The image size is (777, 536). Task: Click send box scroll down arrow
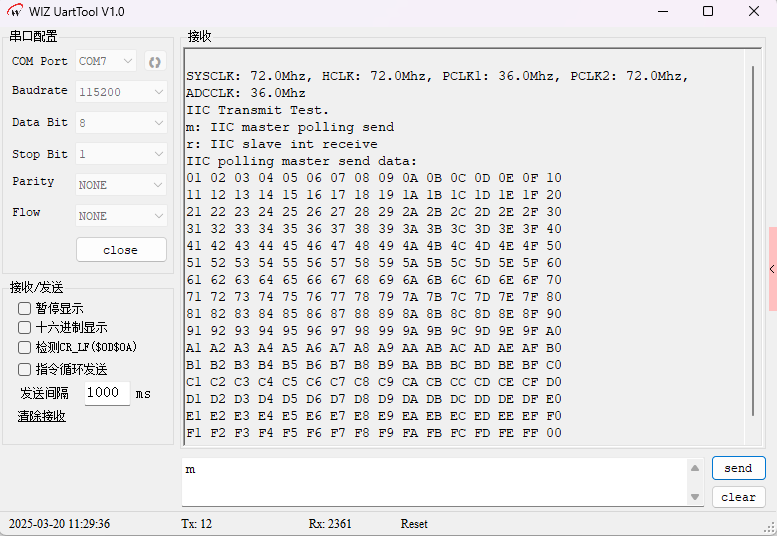point(695,496)
